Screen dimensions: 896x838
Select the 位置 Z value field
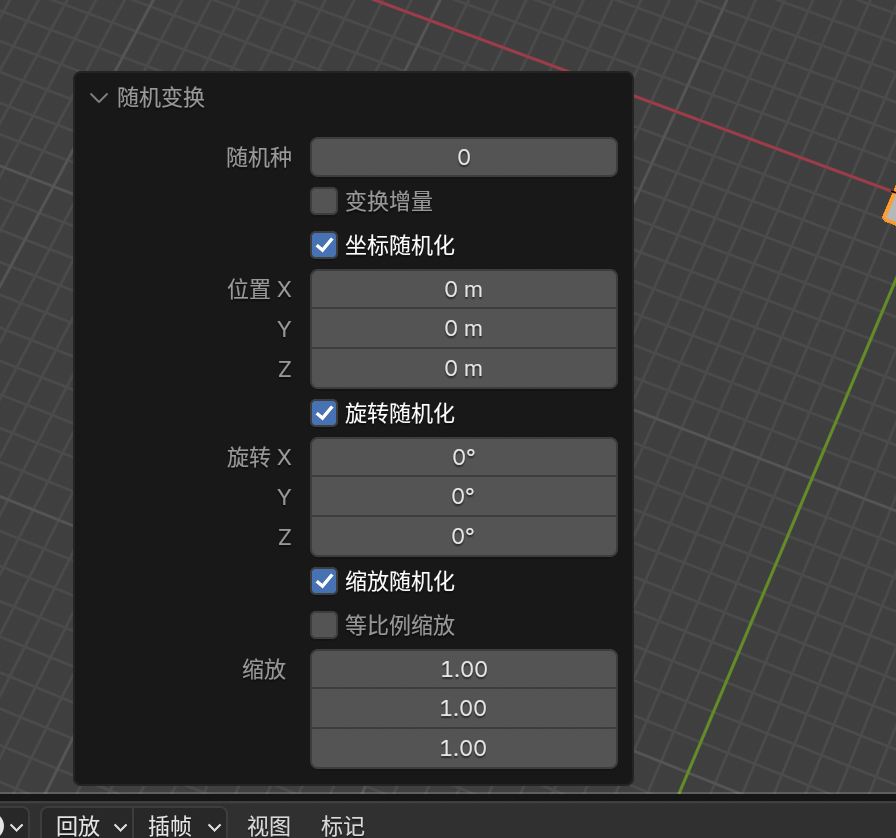pyautogui.click(x=463, y=369)
